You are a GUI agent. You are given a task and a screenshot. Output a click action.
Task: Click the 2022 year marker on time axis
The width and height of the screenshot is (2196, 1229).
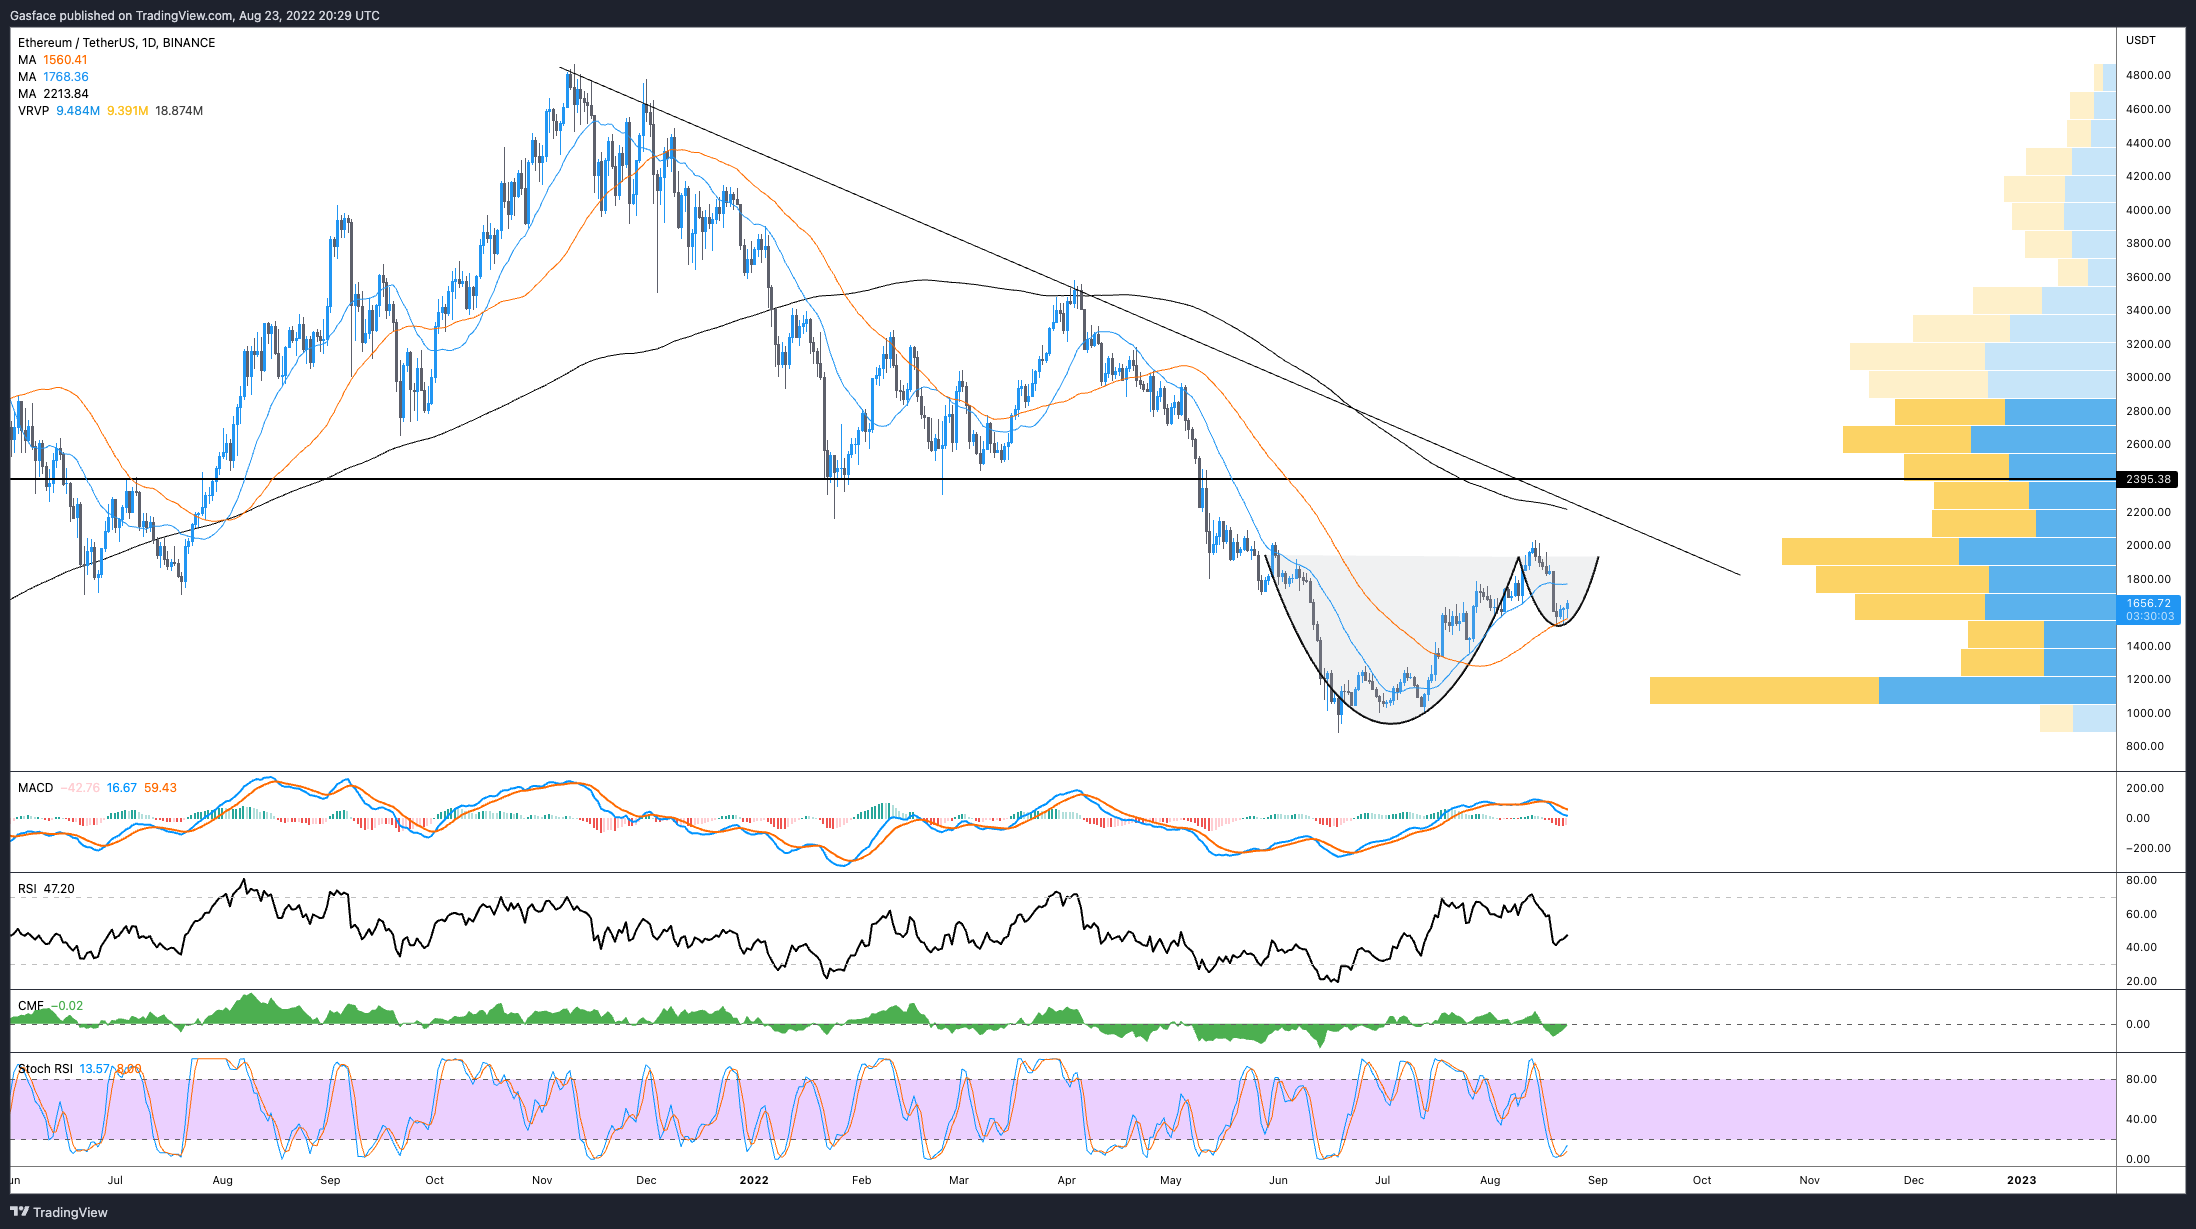[x=754, y=1180]
